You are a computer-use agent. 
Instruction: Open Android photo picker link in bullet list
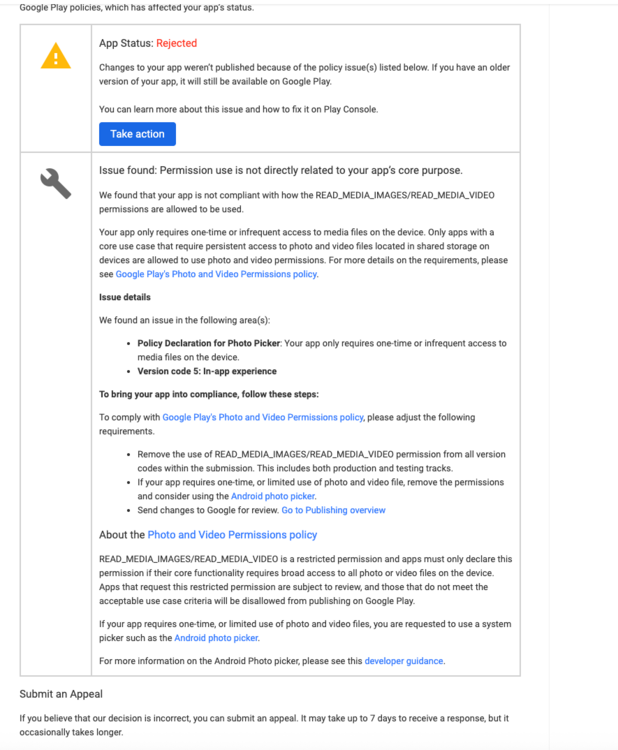273,496
